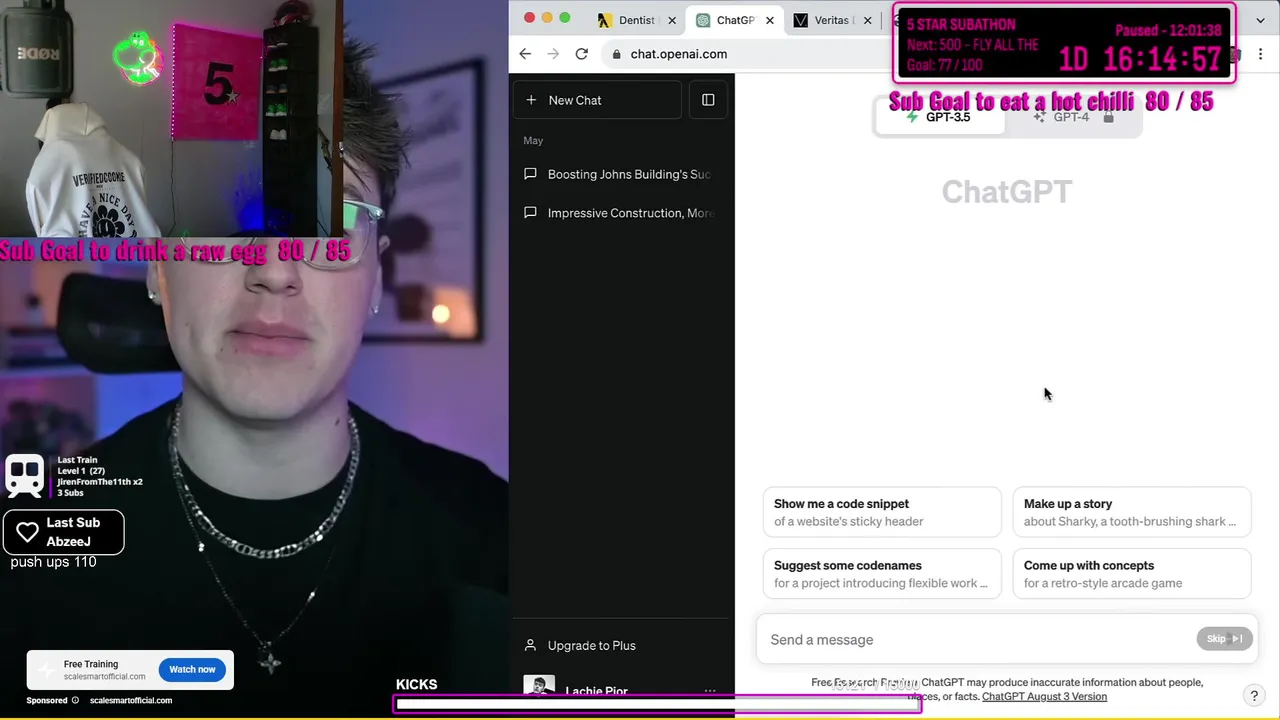
Task: Click the chat bubble icon for Impressive Construction
Action: click(x=530, y=213)
